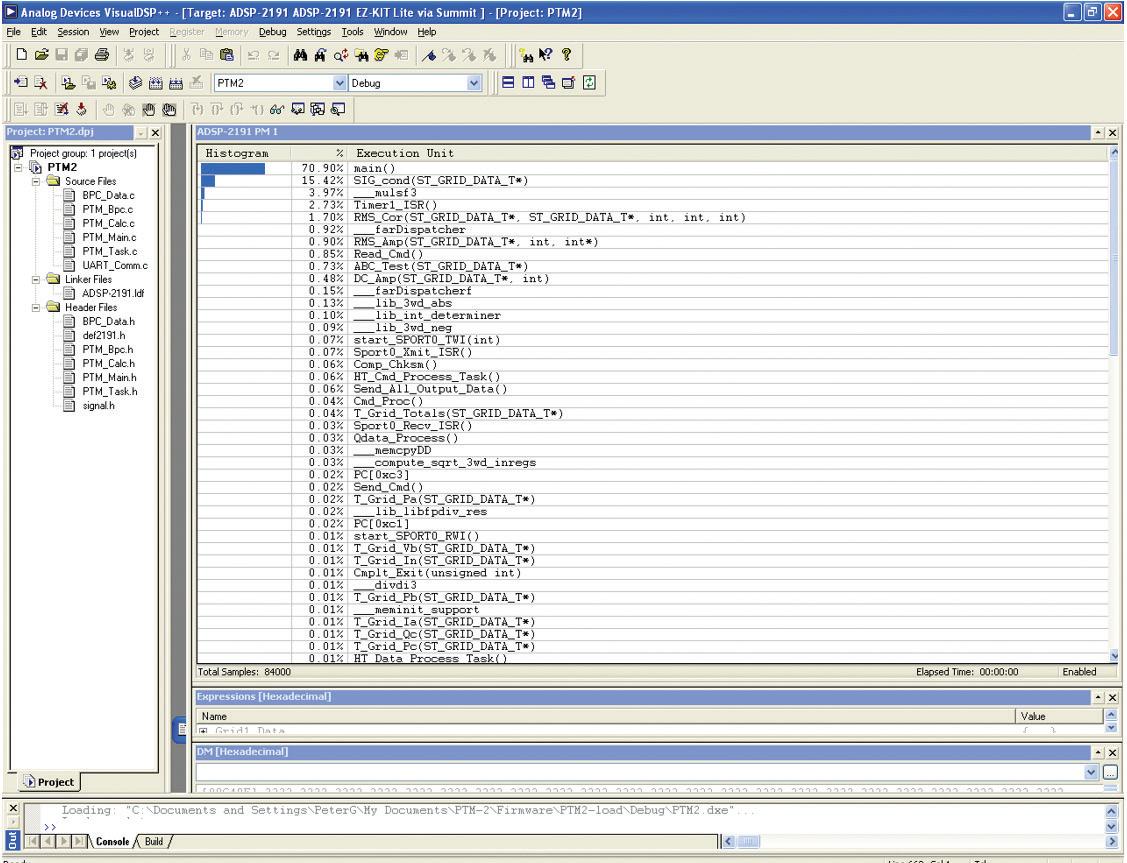Click the histogram list vertical scrollbar
Screen dimensions: 1127x863
coord(1114,405)
